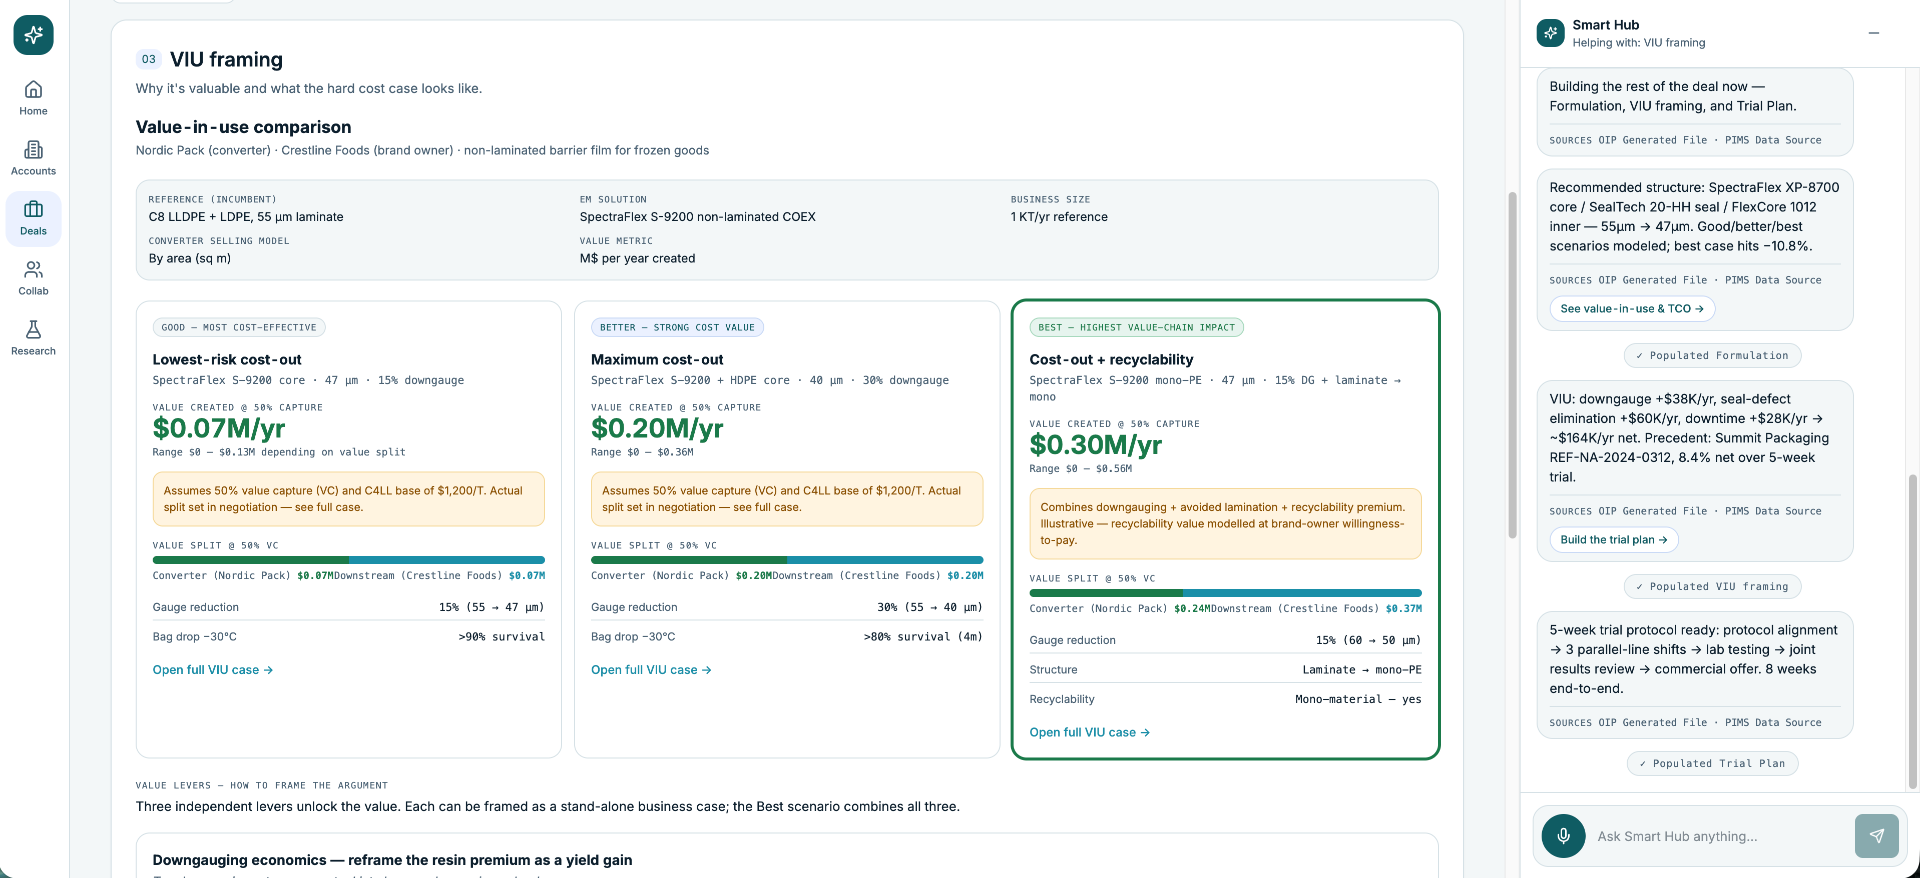The image size is (1920, 878).
Task: Click the Value-in-use comparison heading
Action: (244, 127)
